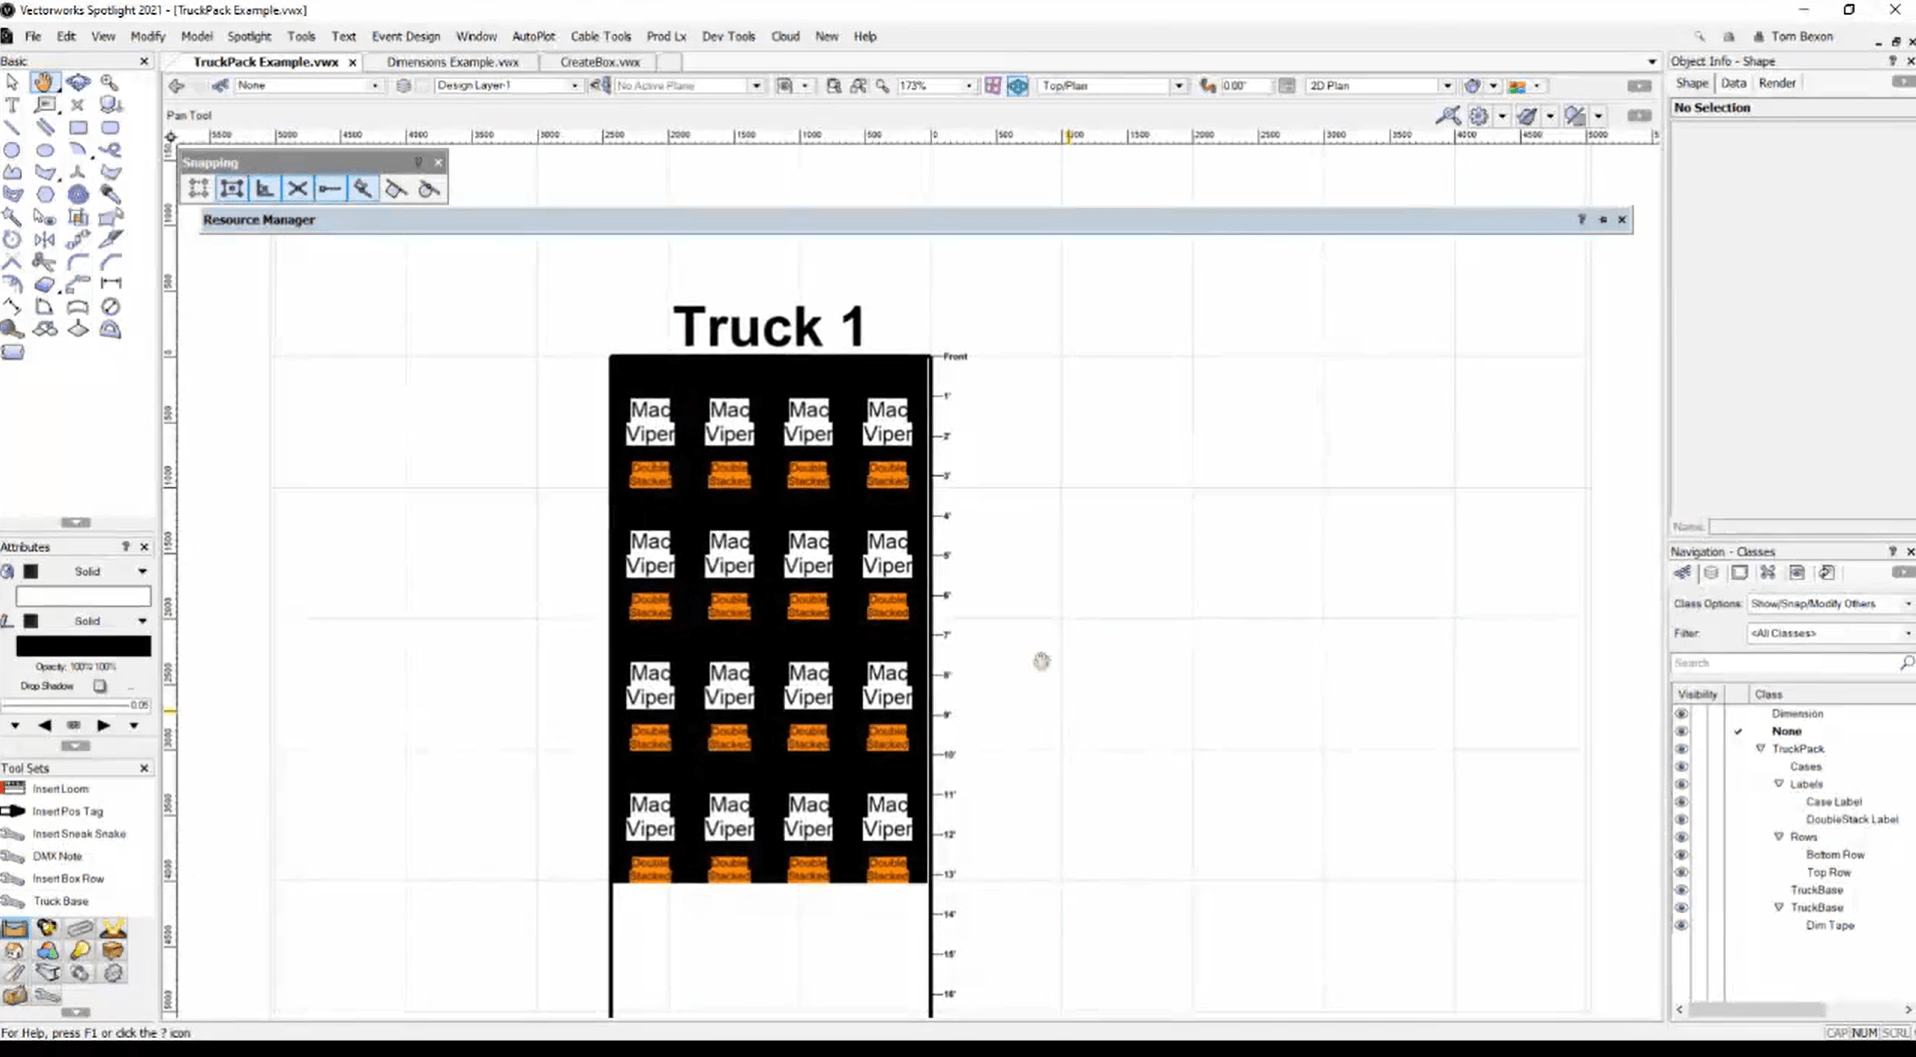The height and width of the screenshot is (1057, 1916).
Task: Select the Insert Loom tool
Action: pos(60,789)
